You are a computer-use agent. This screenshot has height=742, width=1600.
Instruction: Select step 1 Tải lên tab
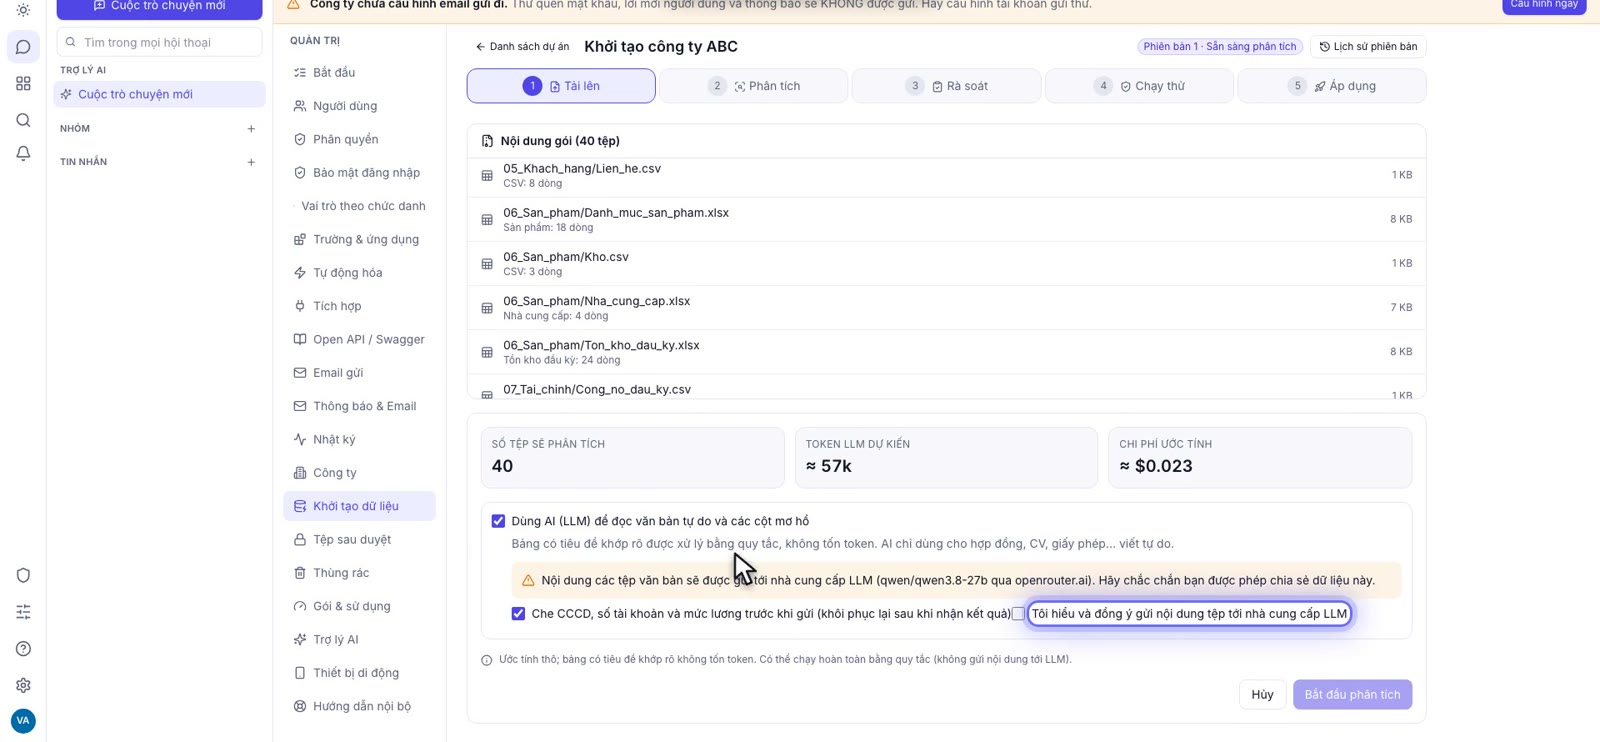561,86
